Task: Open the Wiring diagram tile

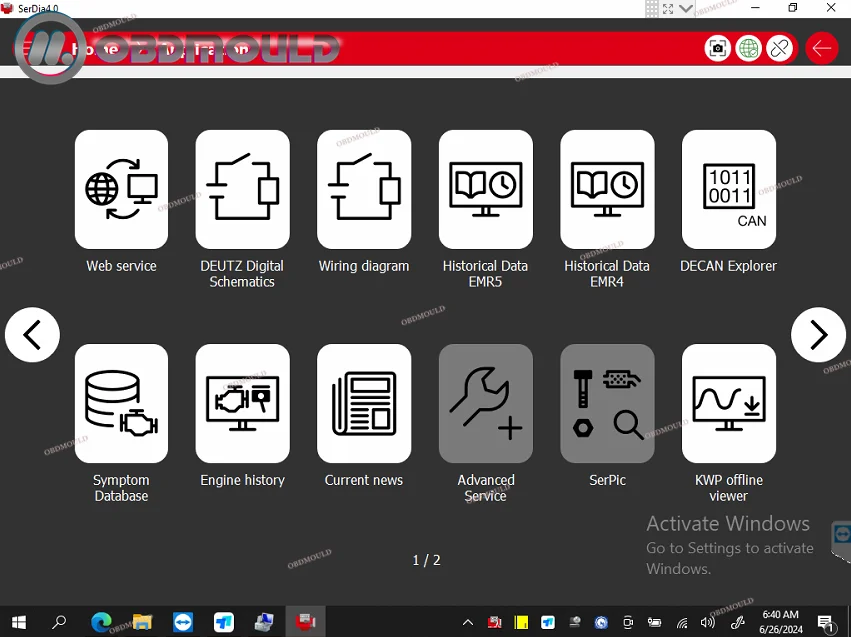Action: [364, 189]
